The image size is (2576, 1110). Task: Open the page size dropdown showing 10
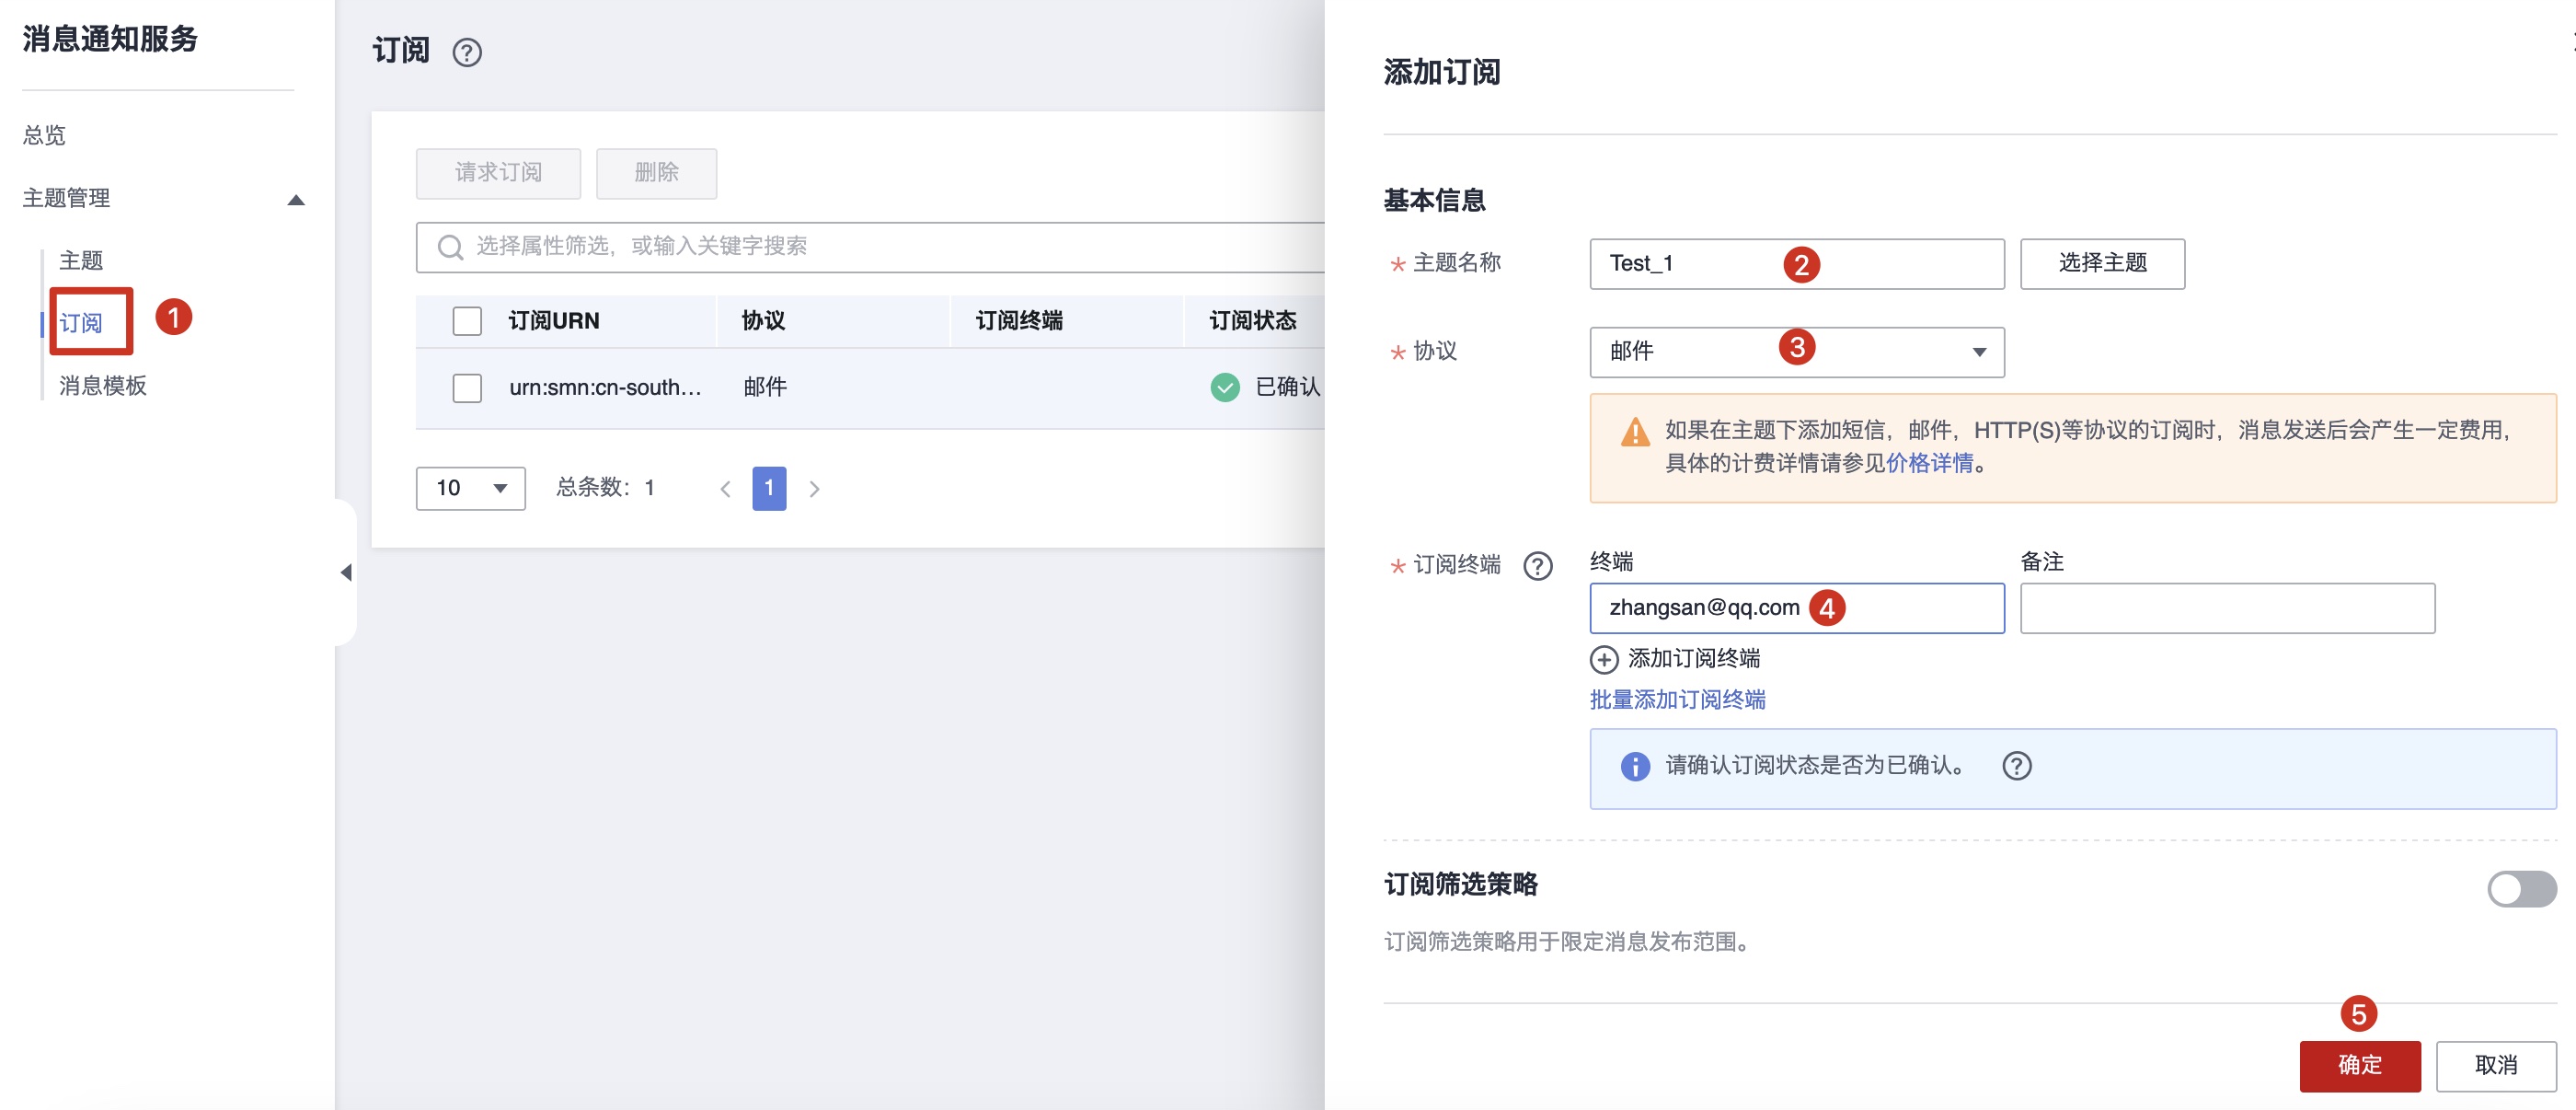coord(470,488)
